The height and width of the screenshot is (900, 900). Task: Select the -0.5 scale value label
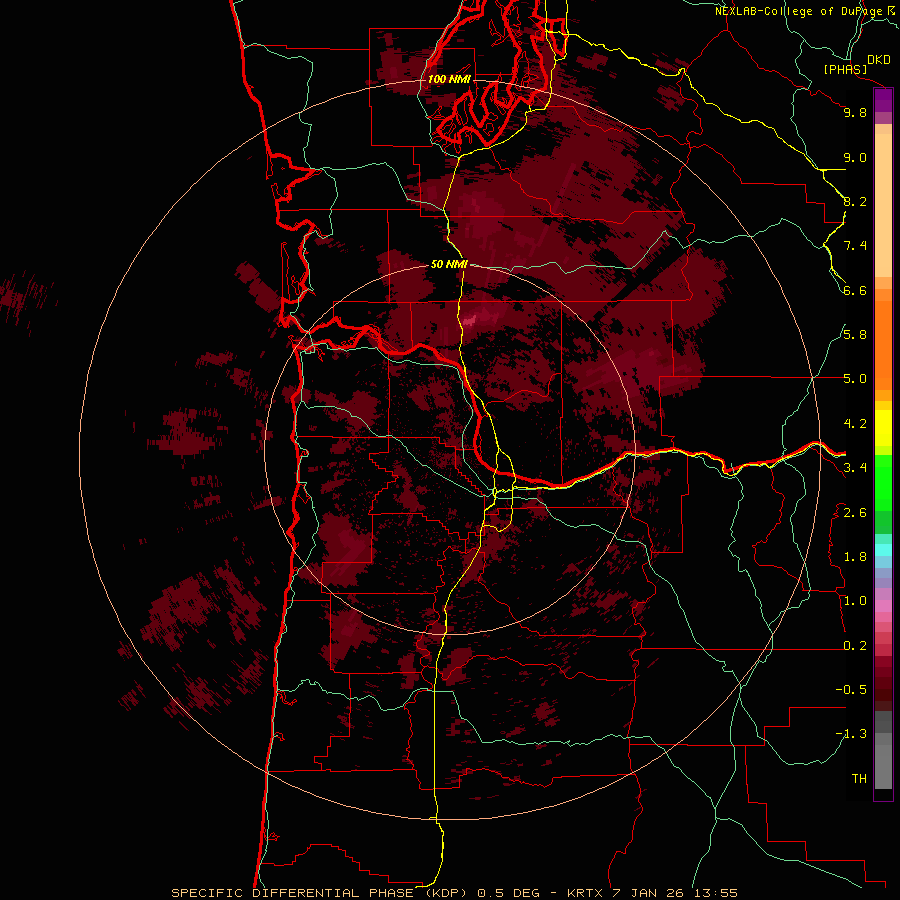tap(851, 690)
